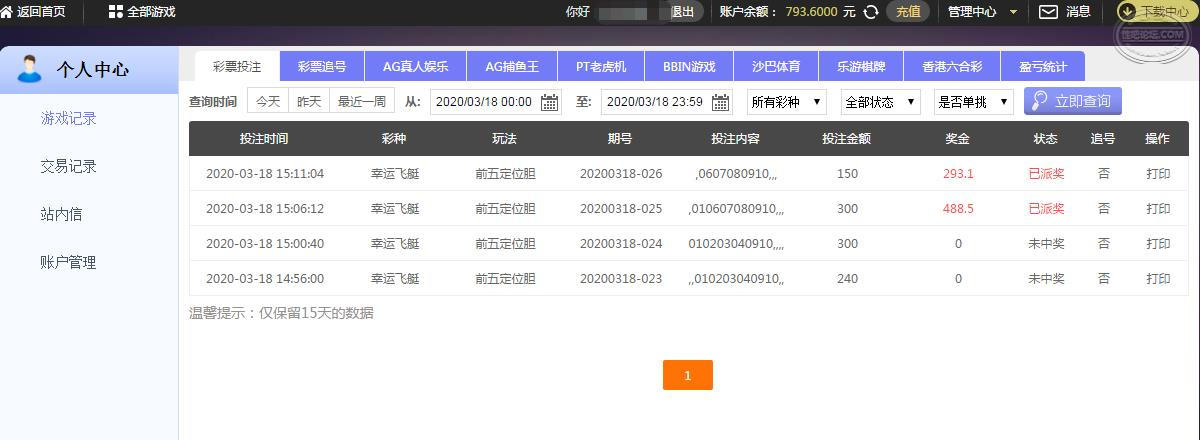Click the start date field 2020/03/18 00:00
The image size is (1200, 440).
(497, 102)
